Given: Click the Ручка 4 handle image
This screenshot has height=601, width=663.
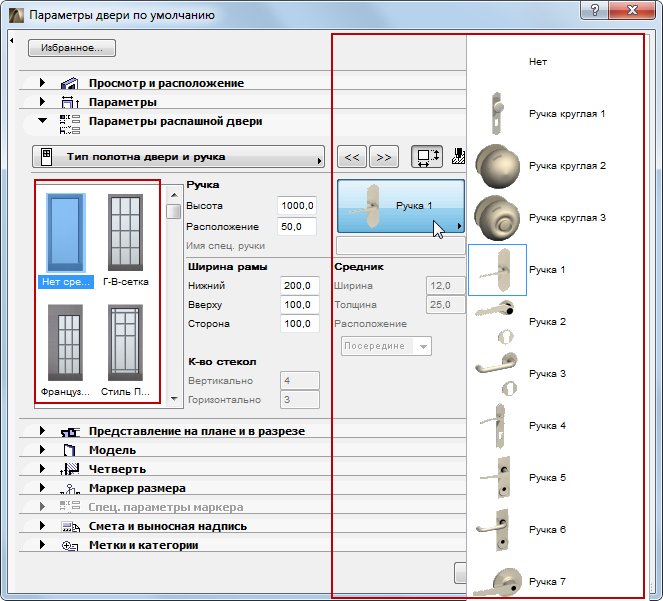Looking at the screenshot, I should point(494,425).
